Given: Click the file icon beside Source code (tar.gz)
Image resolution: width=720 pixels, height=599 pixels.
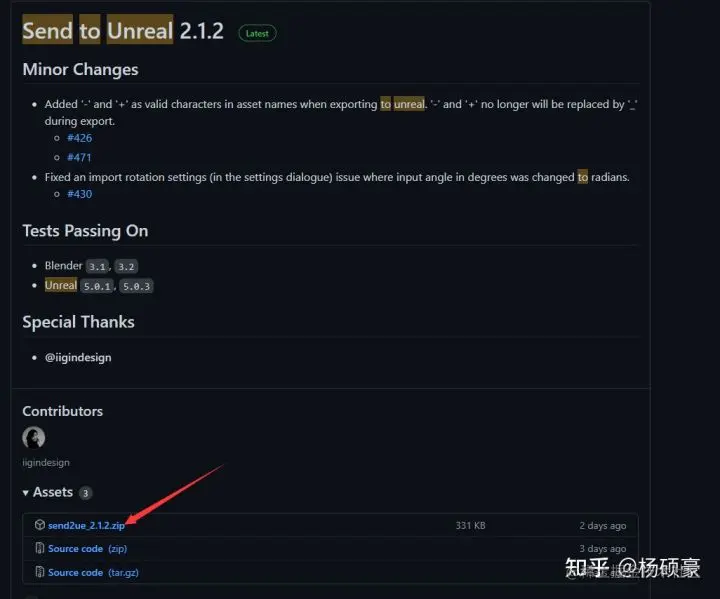Looking at the screenshot, I should tap(39, 572).
